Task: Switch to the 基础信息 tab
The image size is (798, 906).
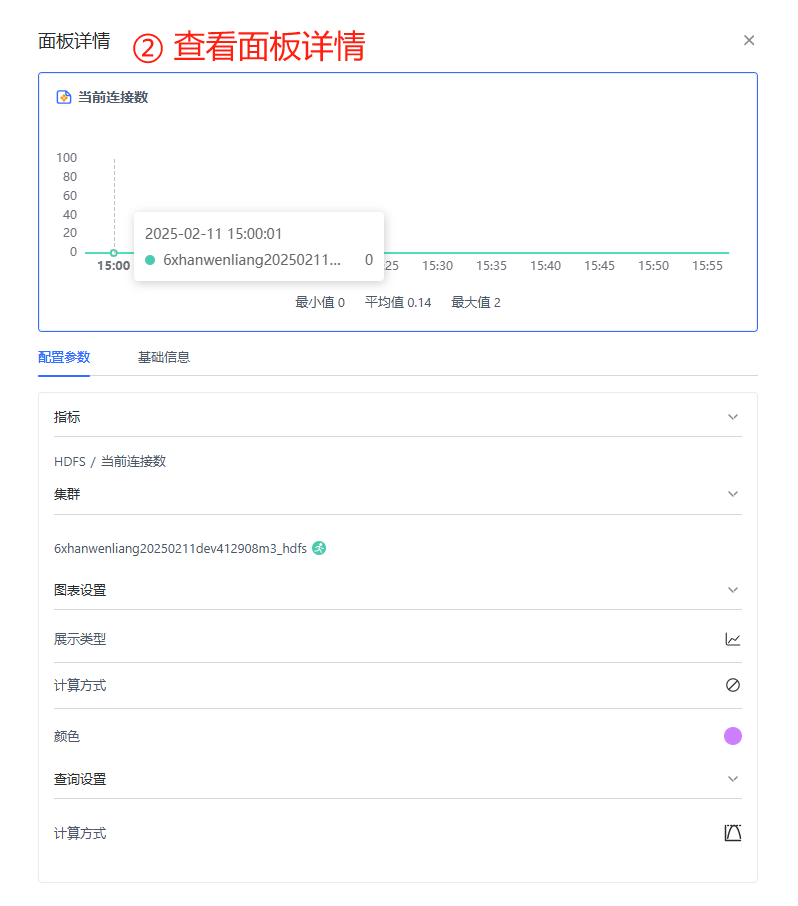Action: pos(164,357)
